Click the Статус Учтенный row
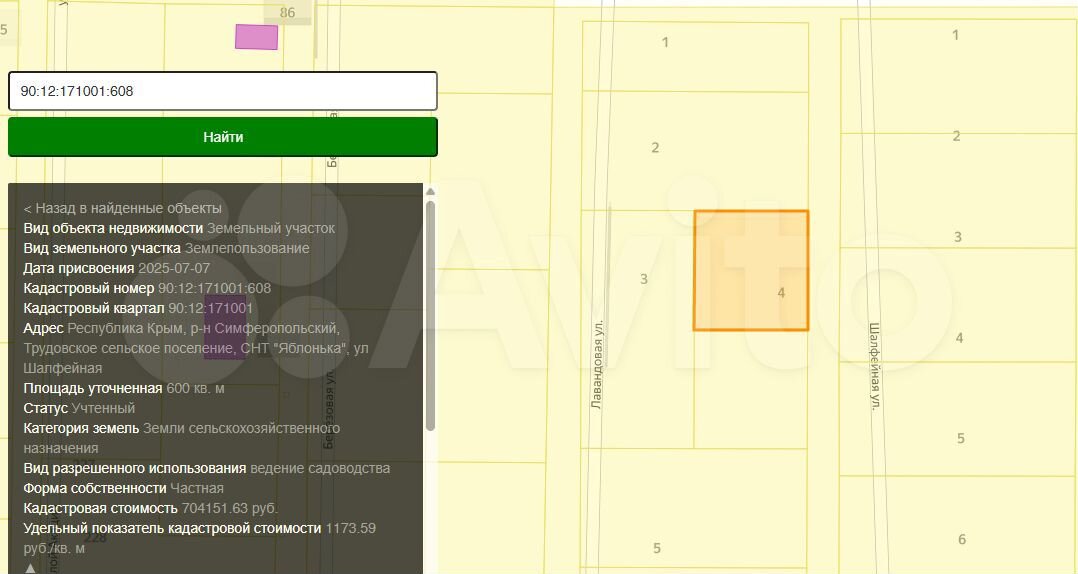 coord(79,408)
